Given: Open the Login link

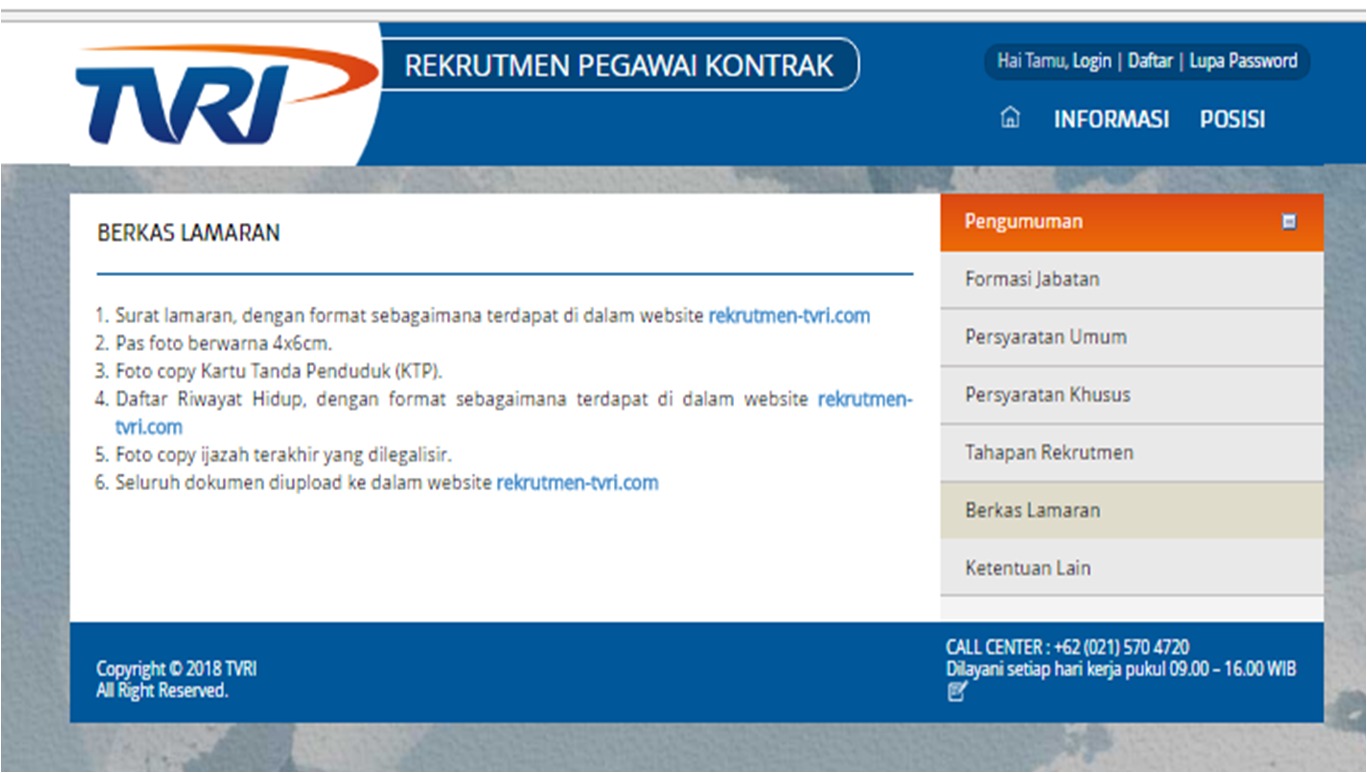Looking at the screenshot, I should coord(1092,61).
